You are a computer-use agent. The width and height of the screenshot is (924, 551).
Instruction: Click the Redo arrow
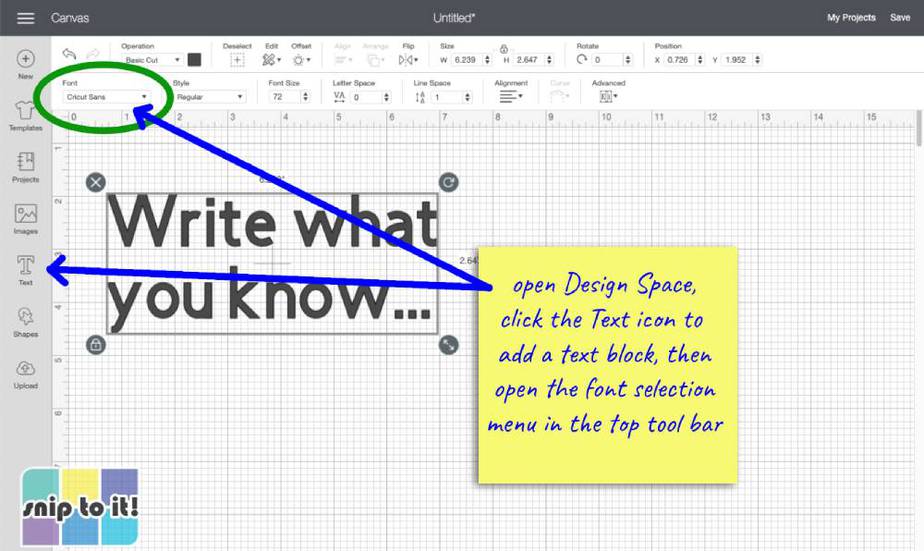(x=93, y=54)
